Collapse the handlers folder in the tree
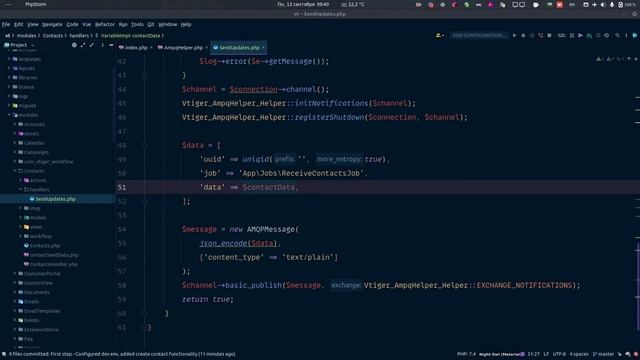 tap(20, 189)
